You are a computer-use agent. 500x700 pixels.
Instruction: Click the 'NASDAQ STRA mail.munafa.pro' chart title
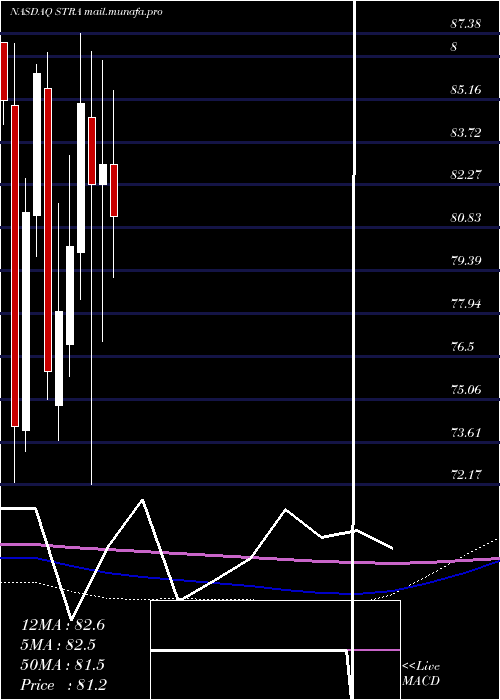click(x=86, y=12)
